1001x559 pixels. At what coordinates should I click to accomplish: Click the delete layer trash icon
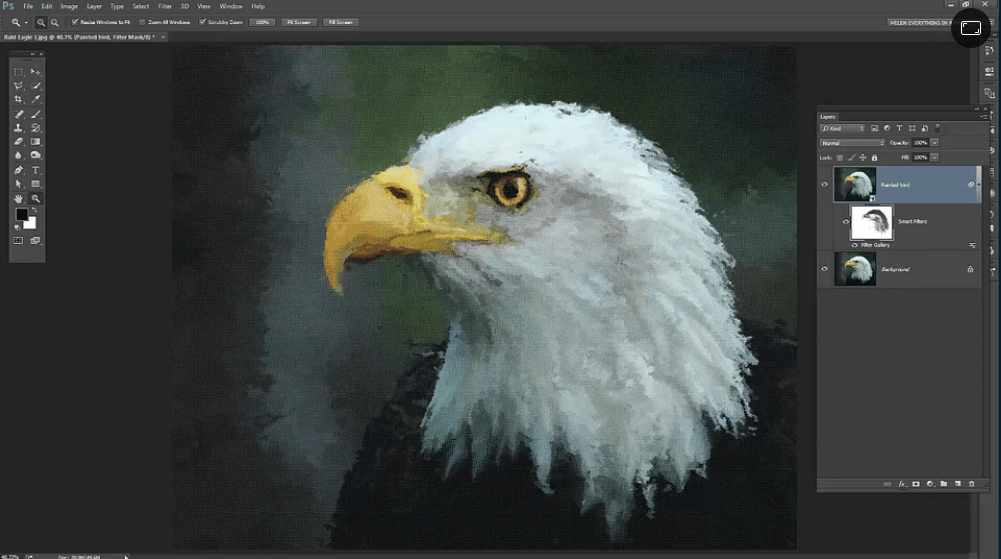pos(970,484)
